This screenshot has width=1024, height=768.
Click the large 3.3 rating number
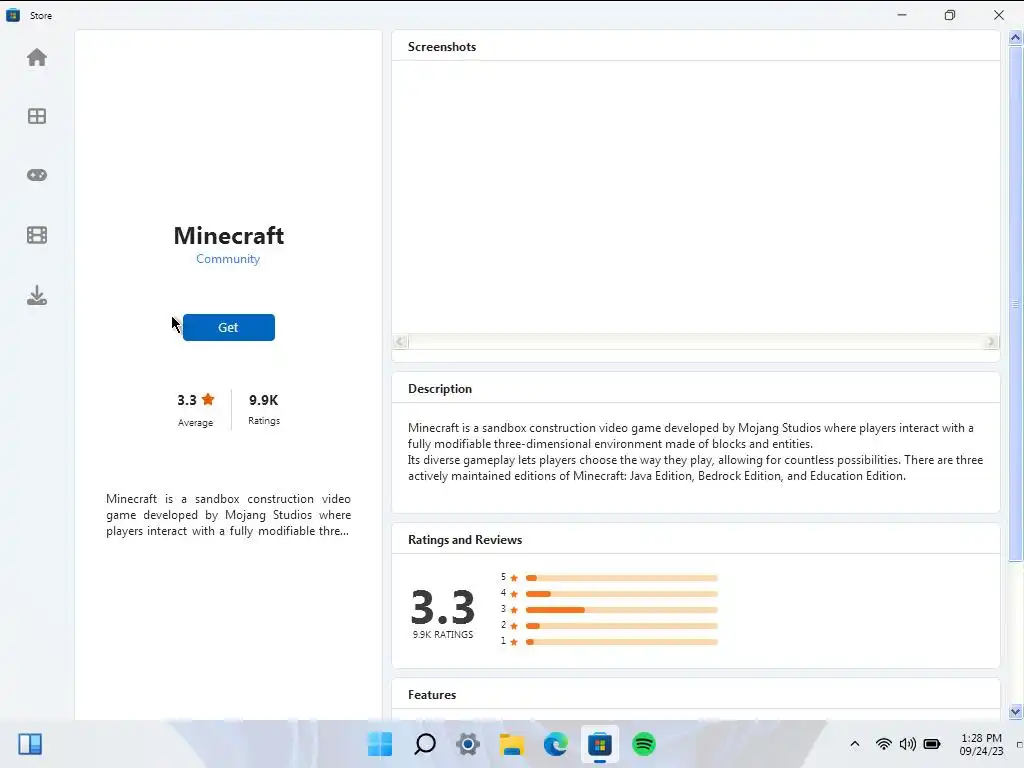coord(443,607)
